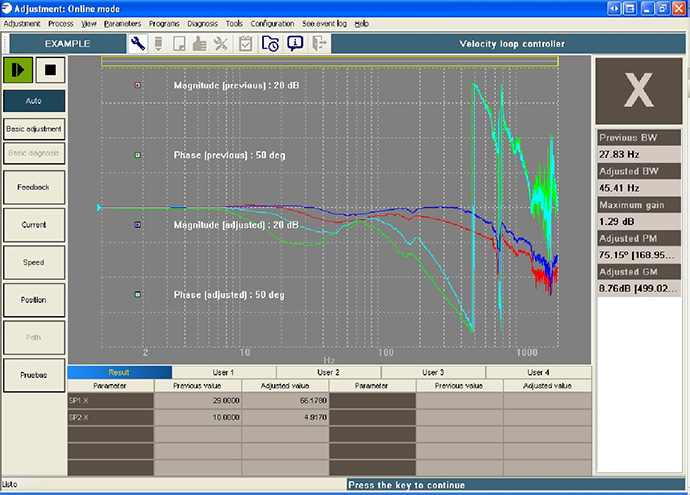
Task: Select the Auto mode button
Action: coord(34,101)
